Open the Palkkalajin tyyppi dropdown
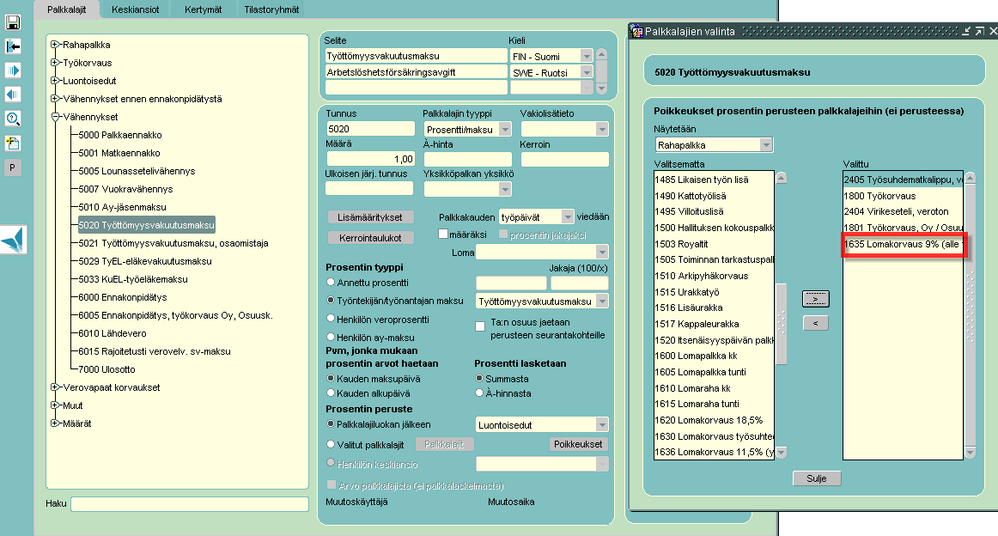Image resolution: width=998 pixels, height=536 pixels. click(505, 129)
